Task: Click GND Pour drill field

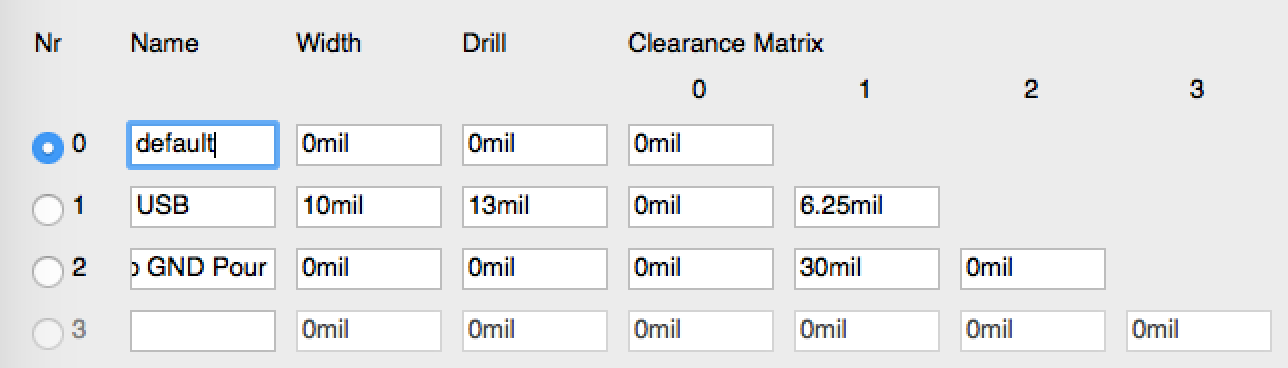Action: pos(535,269)
